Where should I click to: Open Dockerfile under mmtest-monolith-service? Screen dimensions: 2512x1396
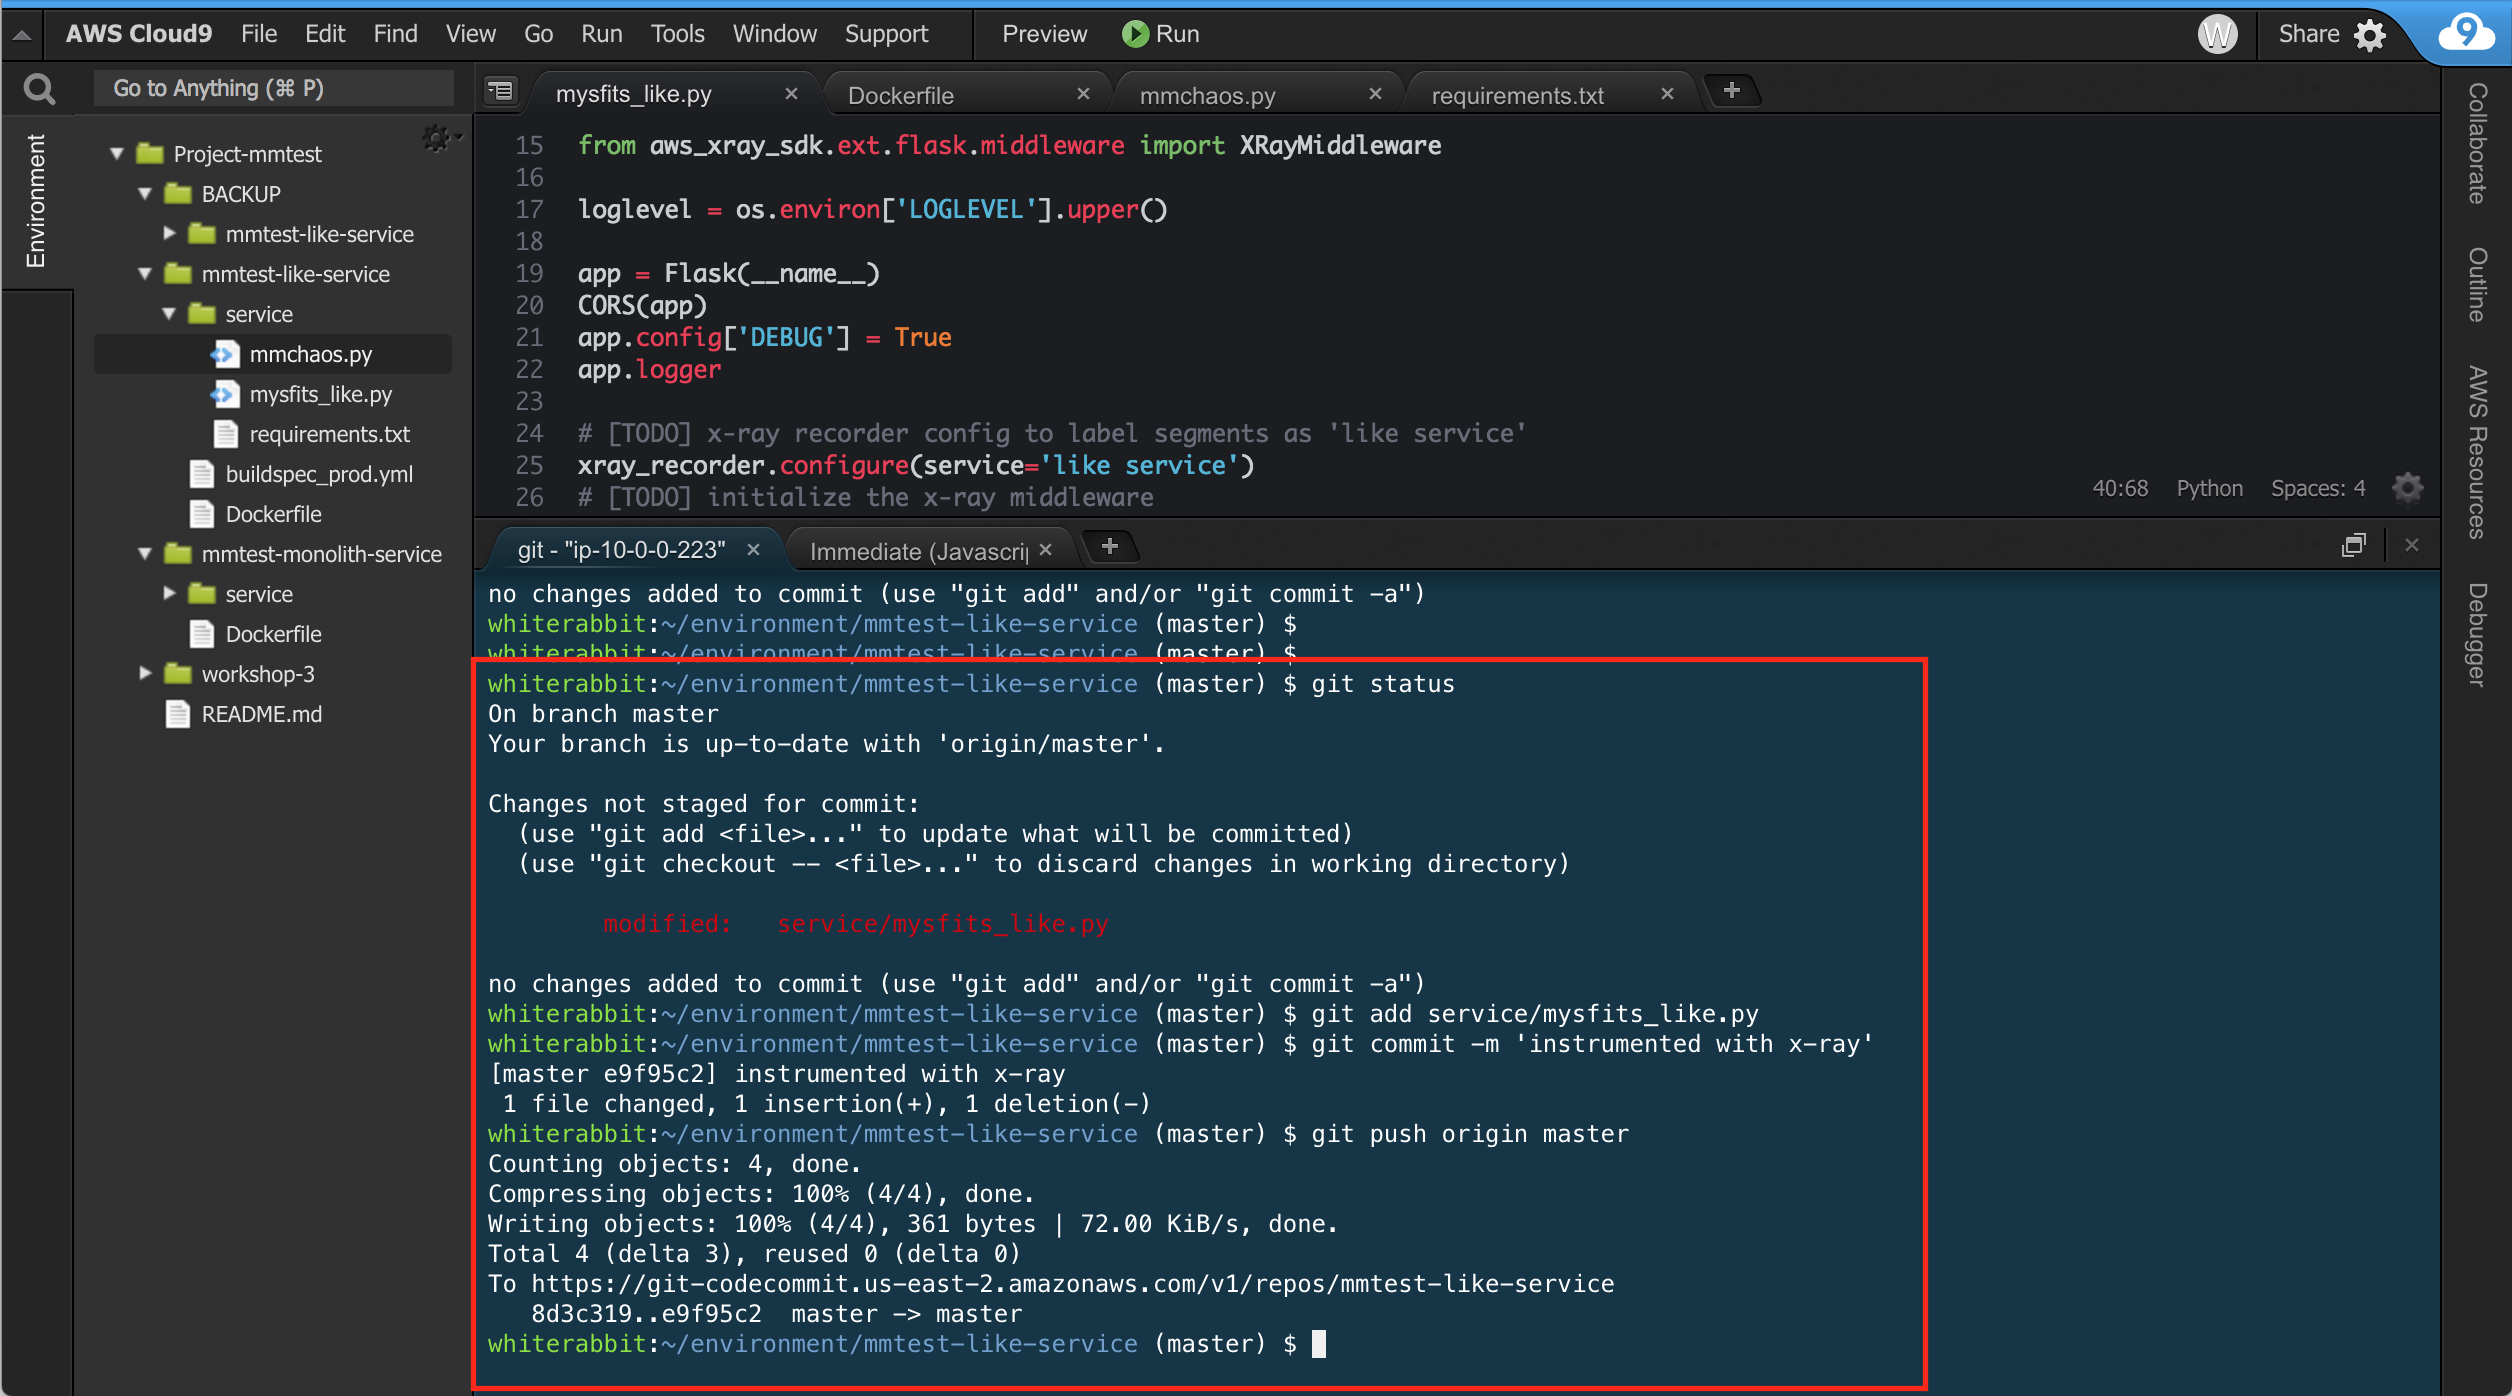[x=273, y=634]
